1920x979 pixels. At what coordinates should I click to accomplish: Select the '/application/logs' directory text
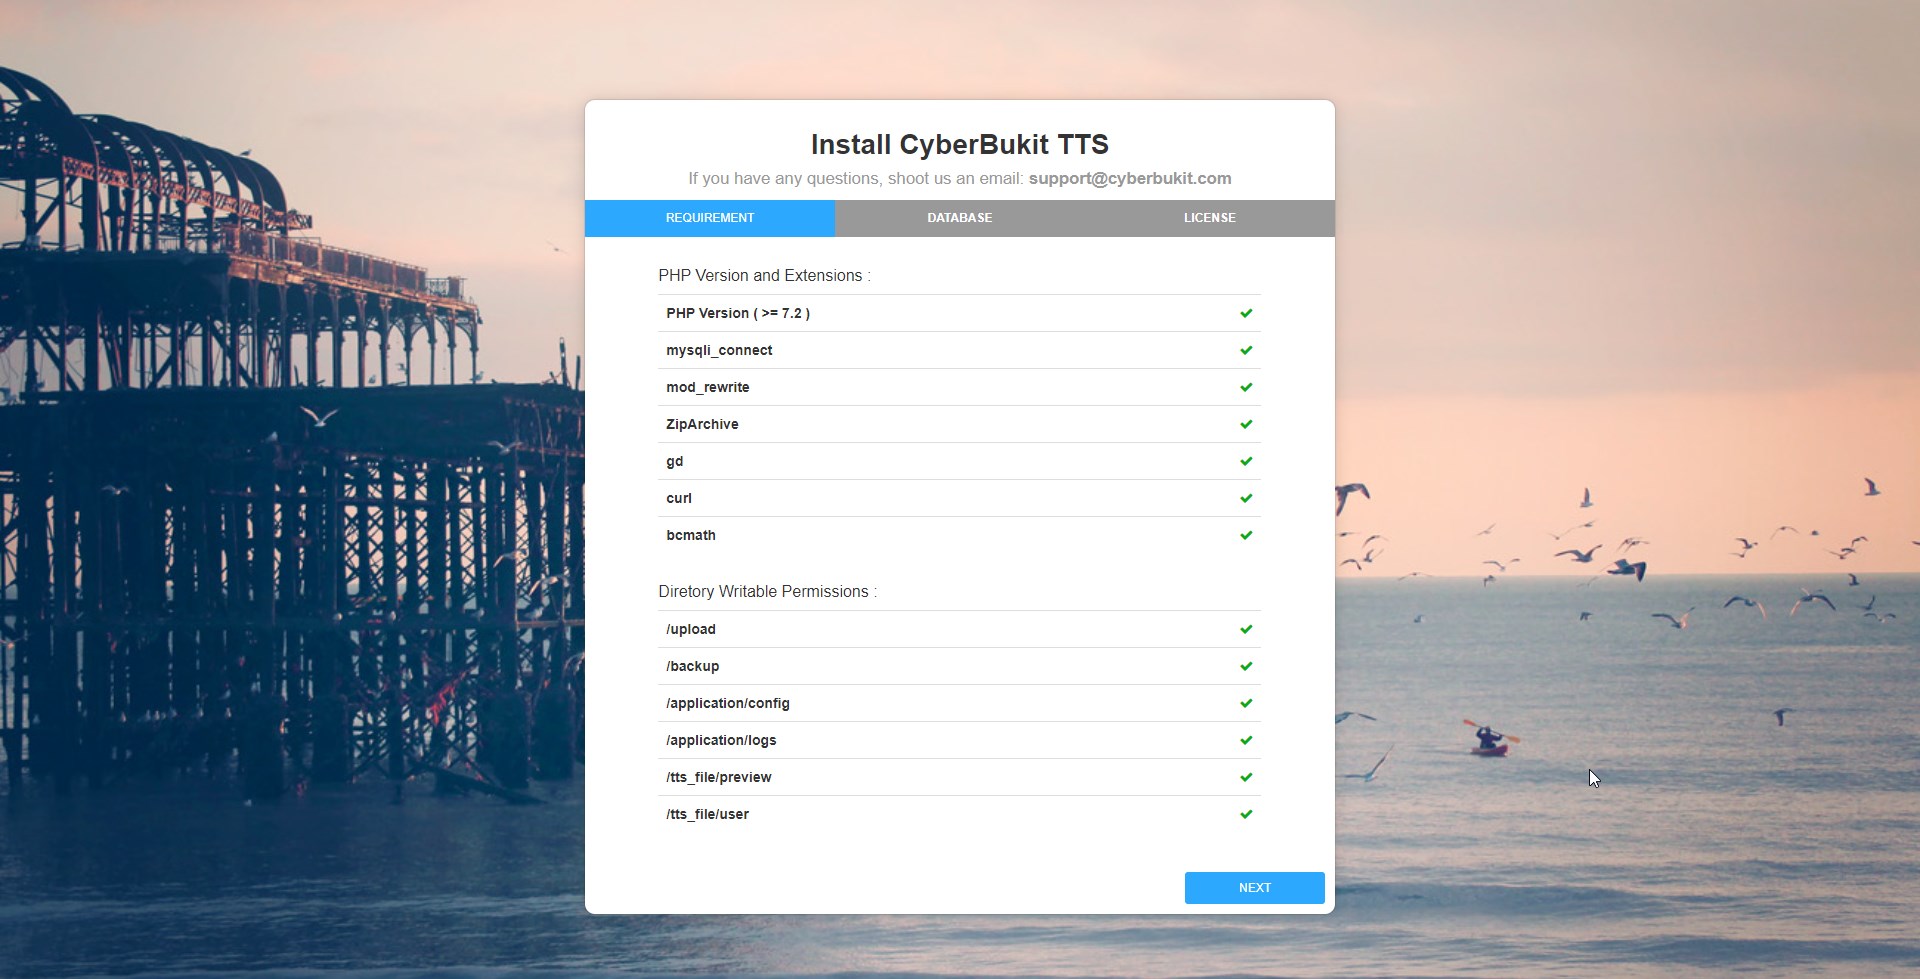tap(721, 740)
